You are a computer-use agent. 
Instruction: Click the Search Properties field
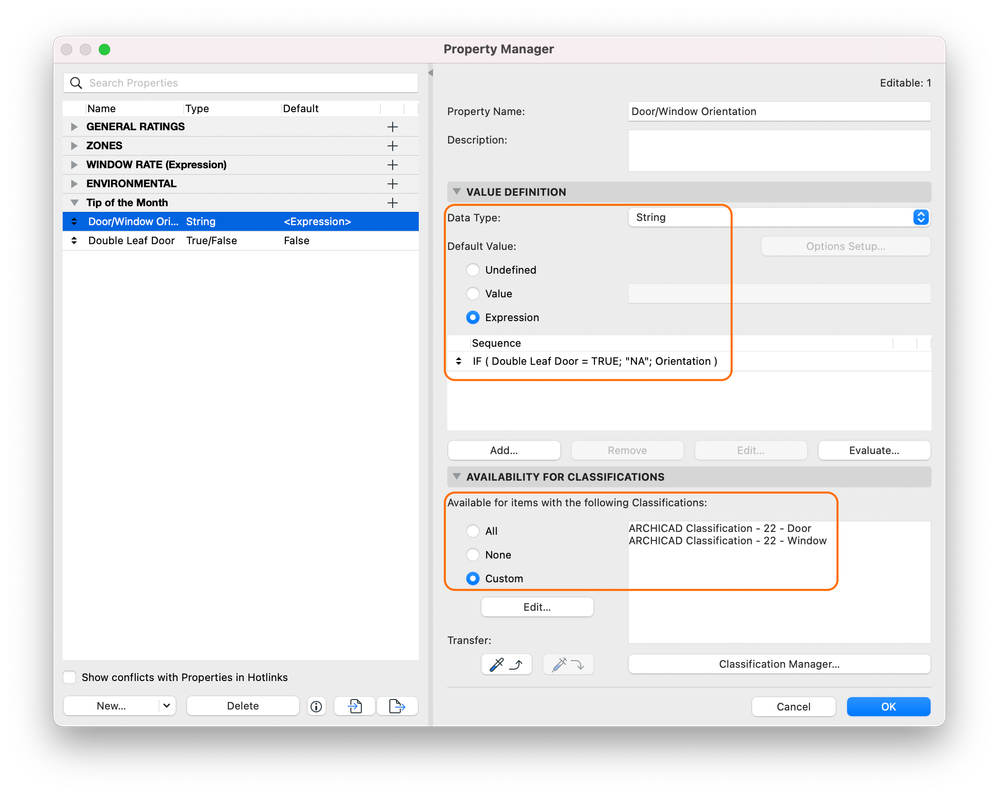tap(241, 83)
